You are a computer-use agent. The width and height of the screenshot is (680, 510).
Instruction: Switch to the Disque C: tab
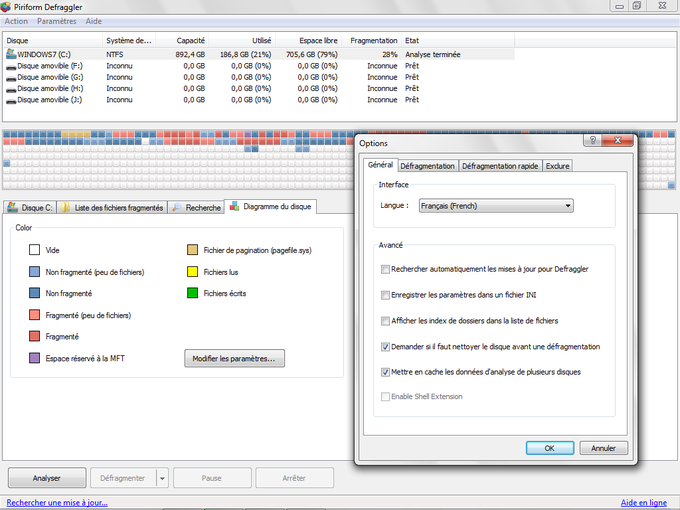pos(30,207)
